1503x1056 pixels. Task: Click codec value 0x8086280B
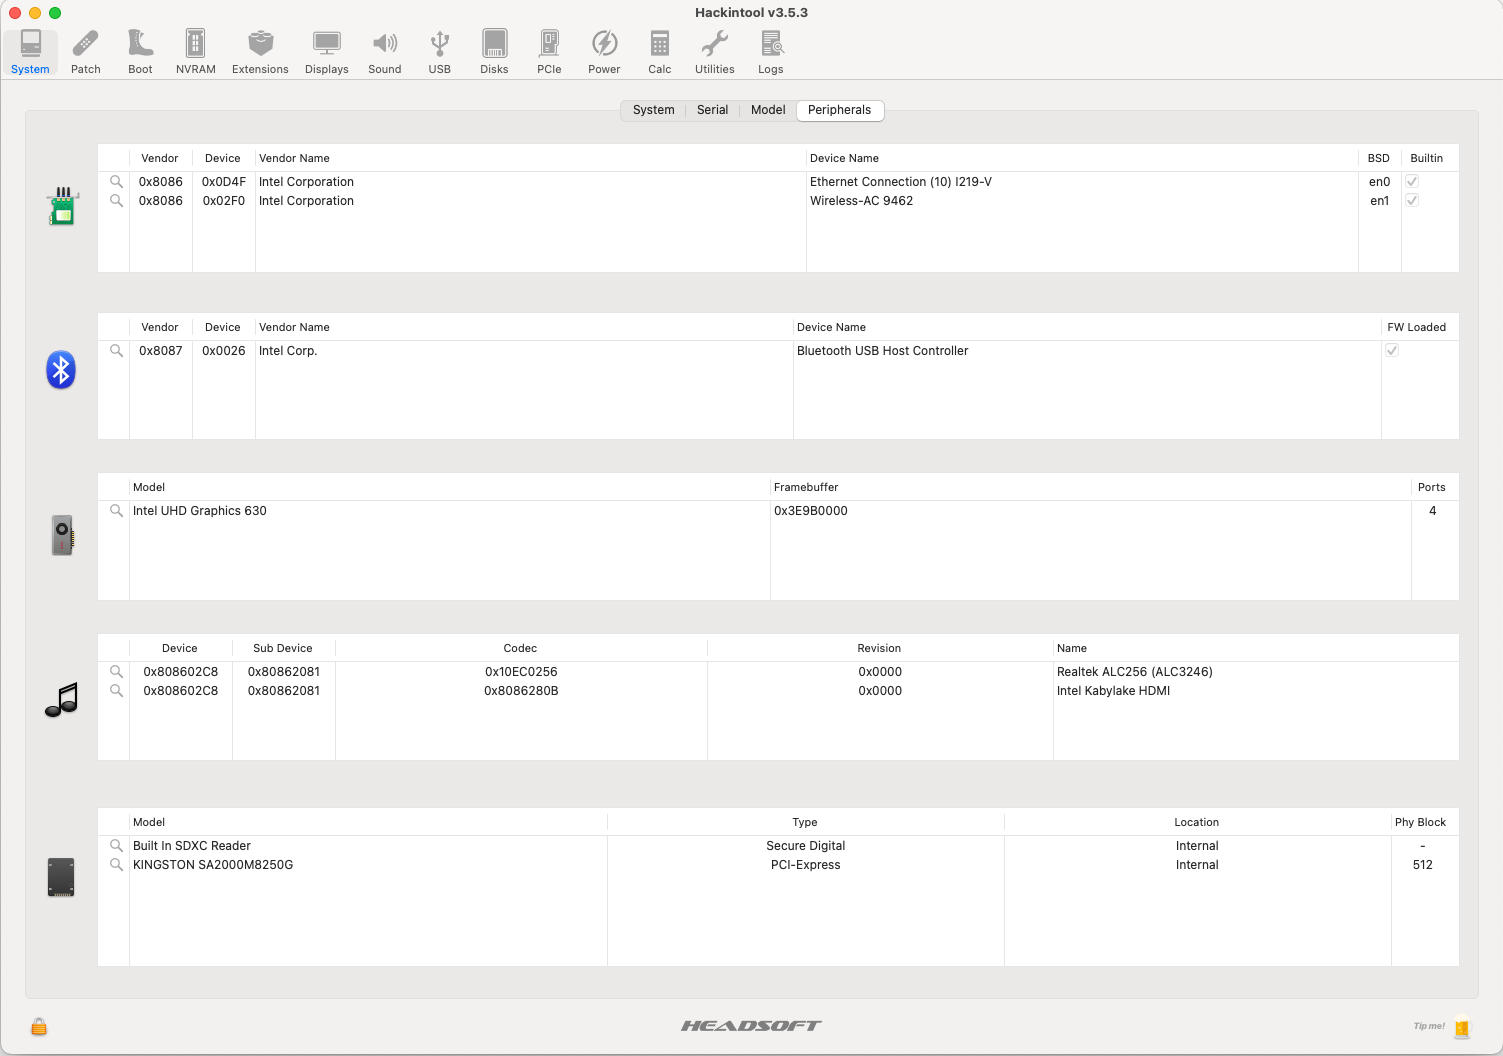point(521,691)
